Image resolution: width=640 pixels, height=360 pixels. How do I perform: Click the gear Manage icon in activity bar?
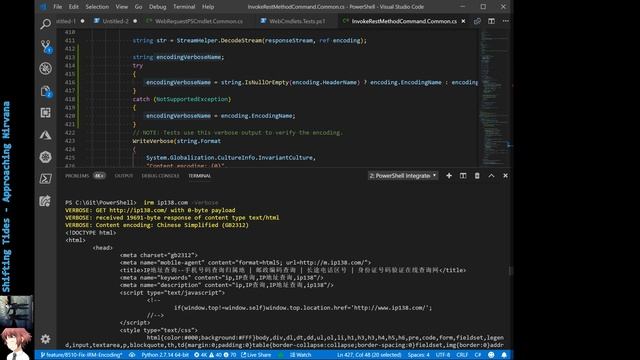pyautogui.click(x=46, y=339)
